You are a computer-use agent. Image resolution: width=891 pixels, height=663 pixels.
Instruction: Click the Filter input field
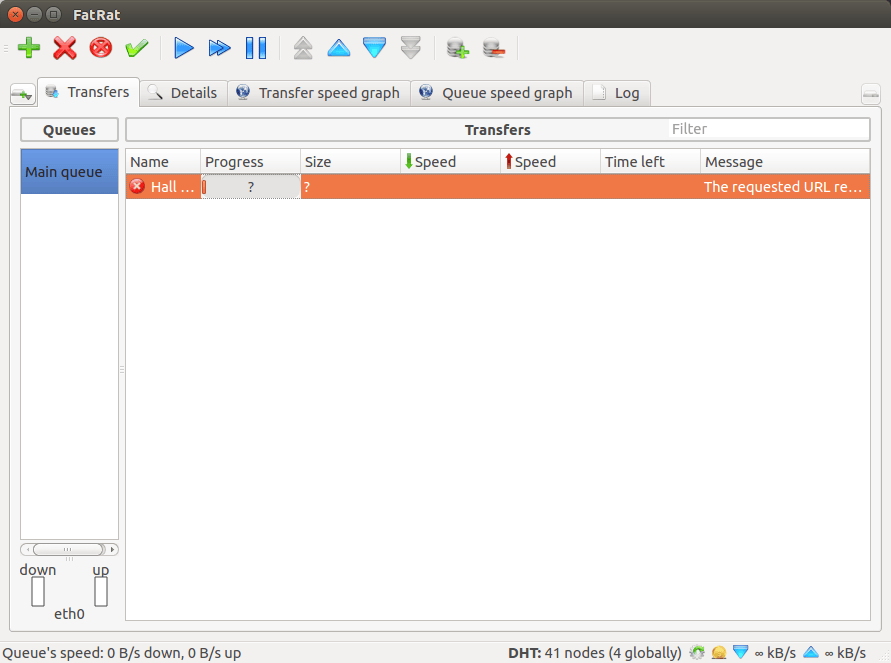click(x=769, y=129)
